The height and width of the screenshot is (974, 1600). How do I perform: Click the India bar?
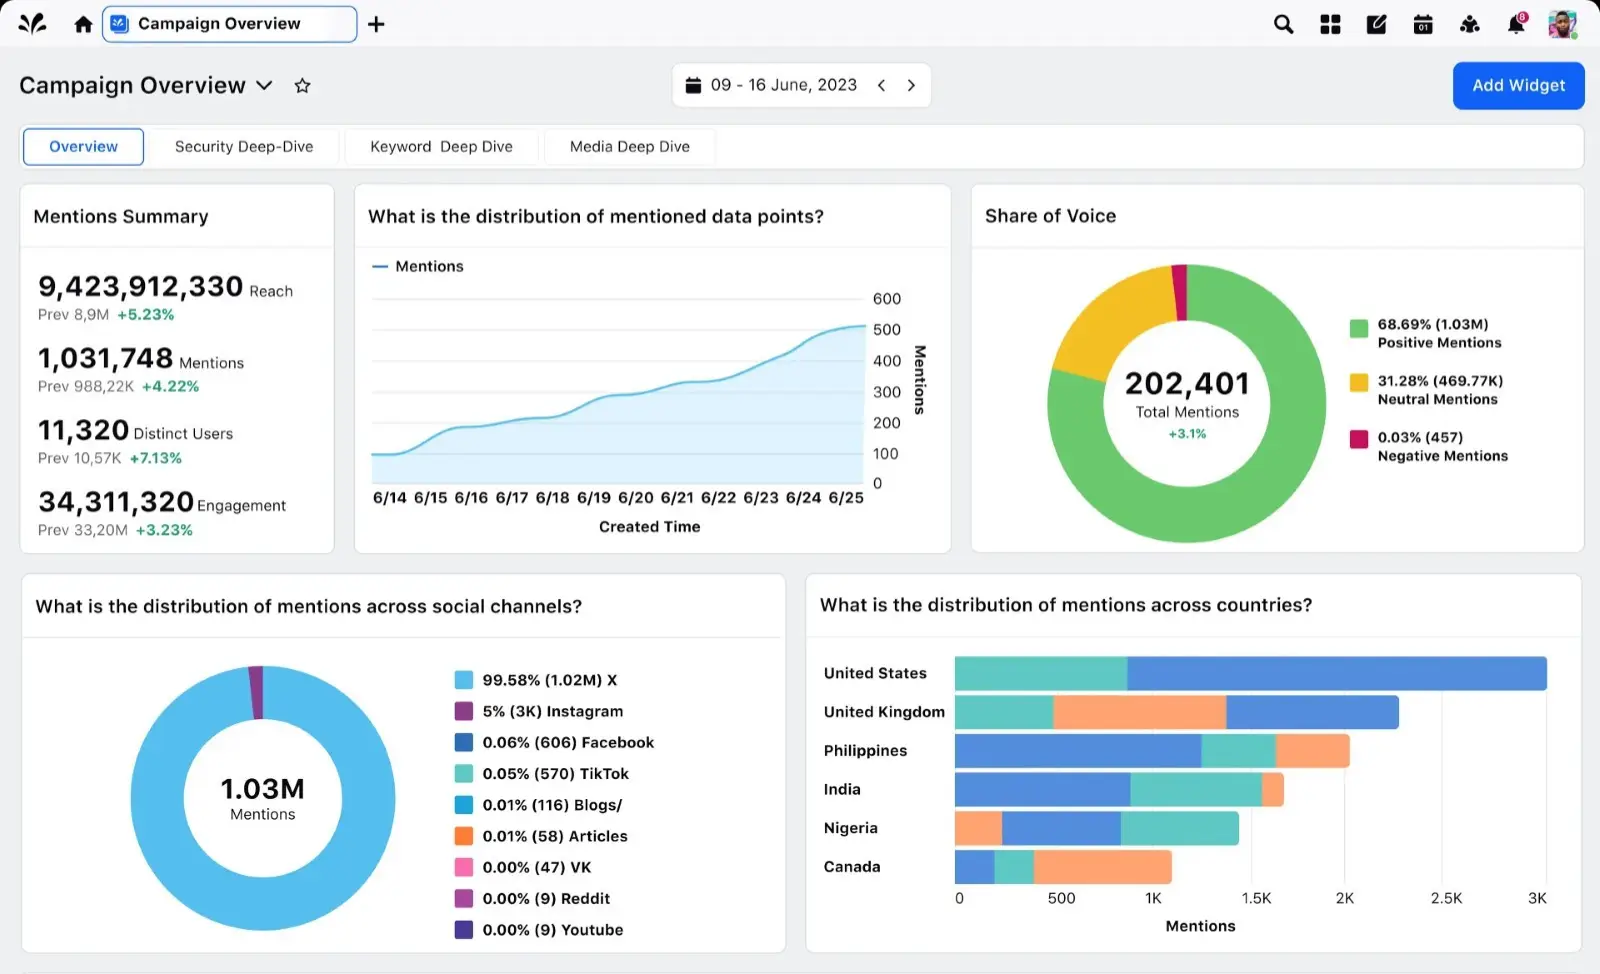click(x=1119, y=789)
